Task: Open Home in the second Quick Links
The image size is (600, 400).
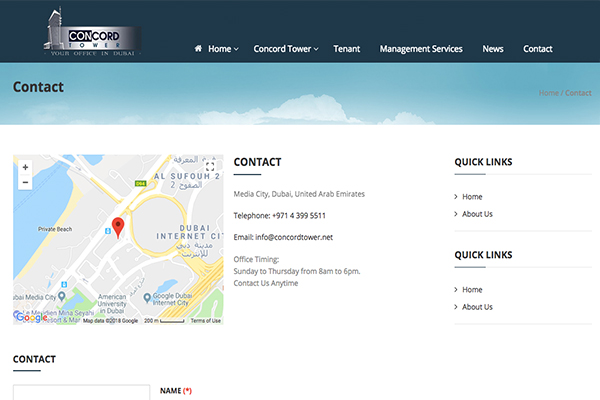Action: (472, 290)
